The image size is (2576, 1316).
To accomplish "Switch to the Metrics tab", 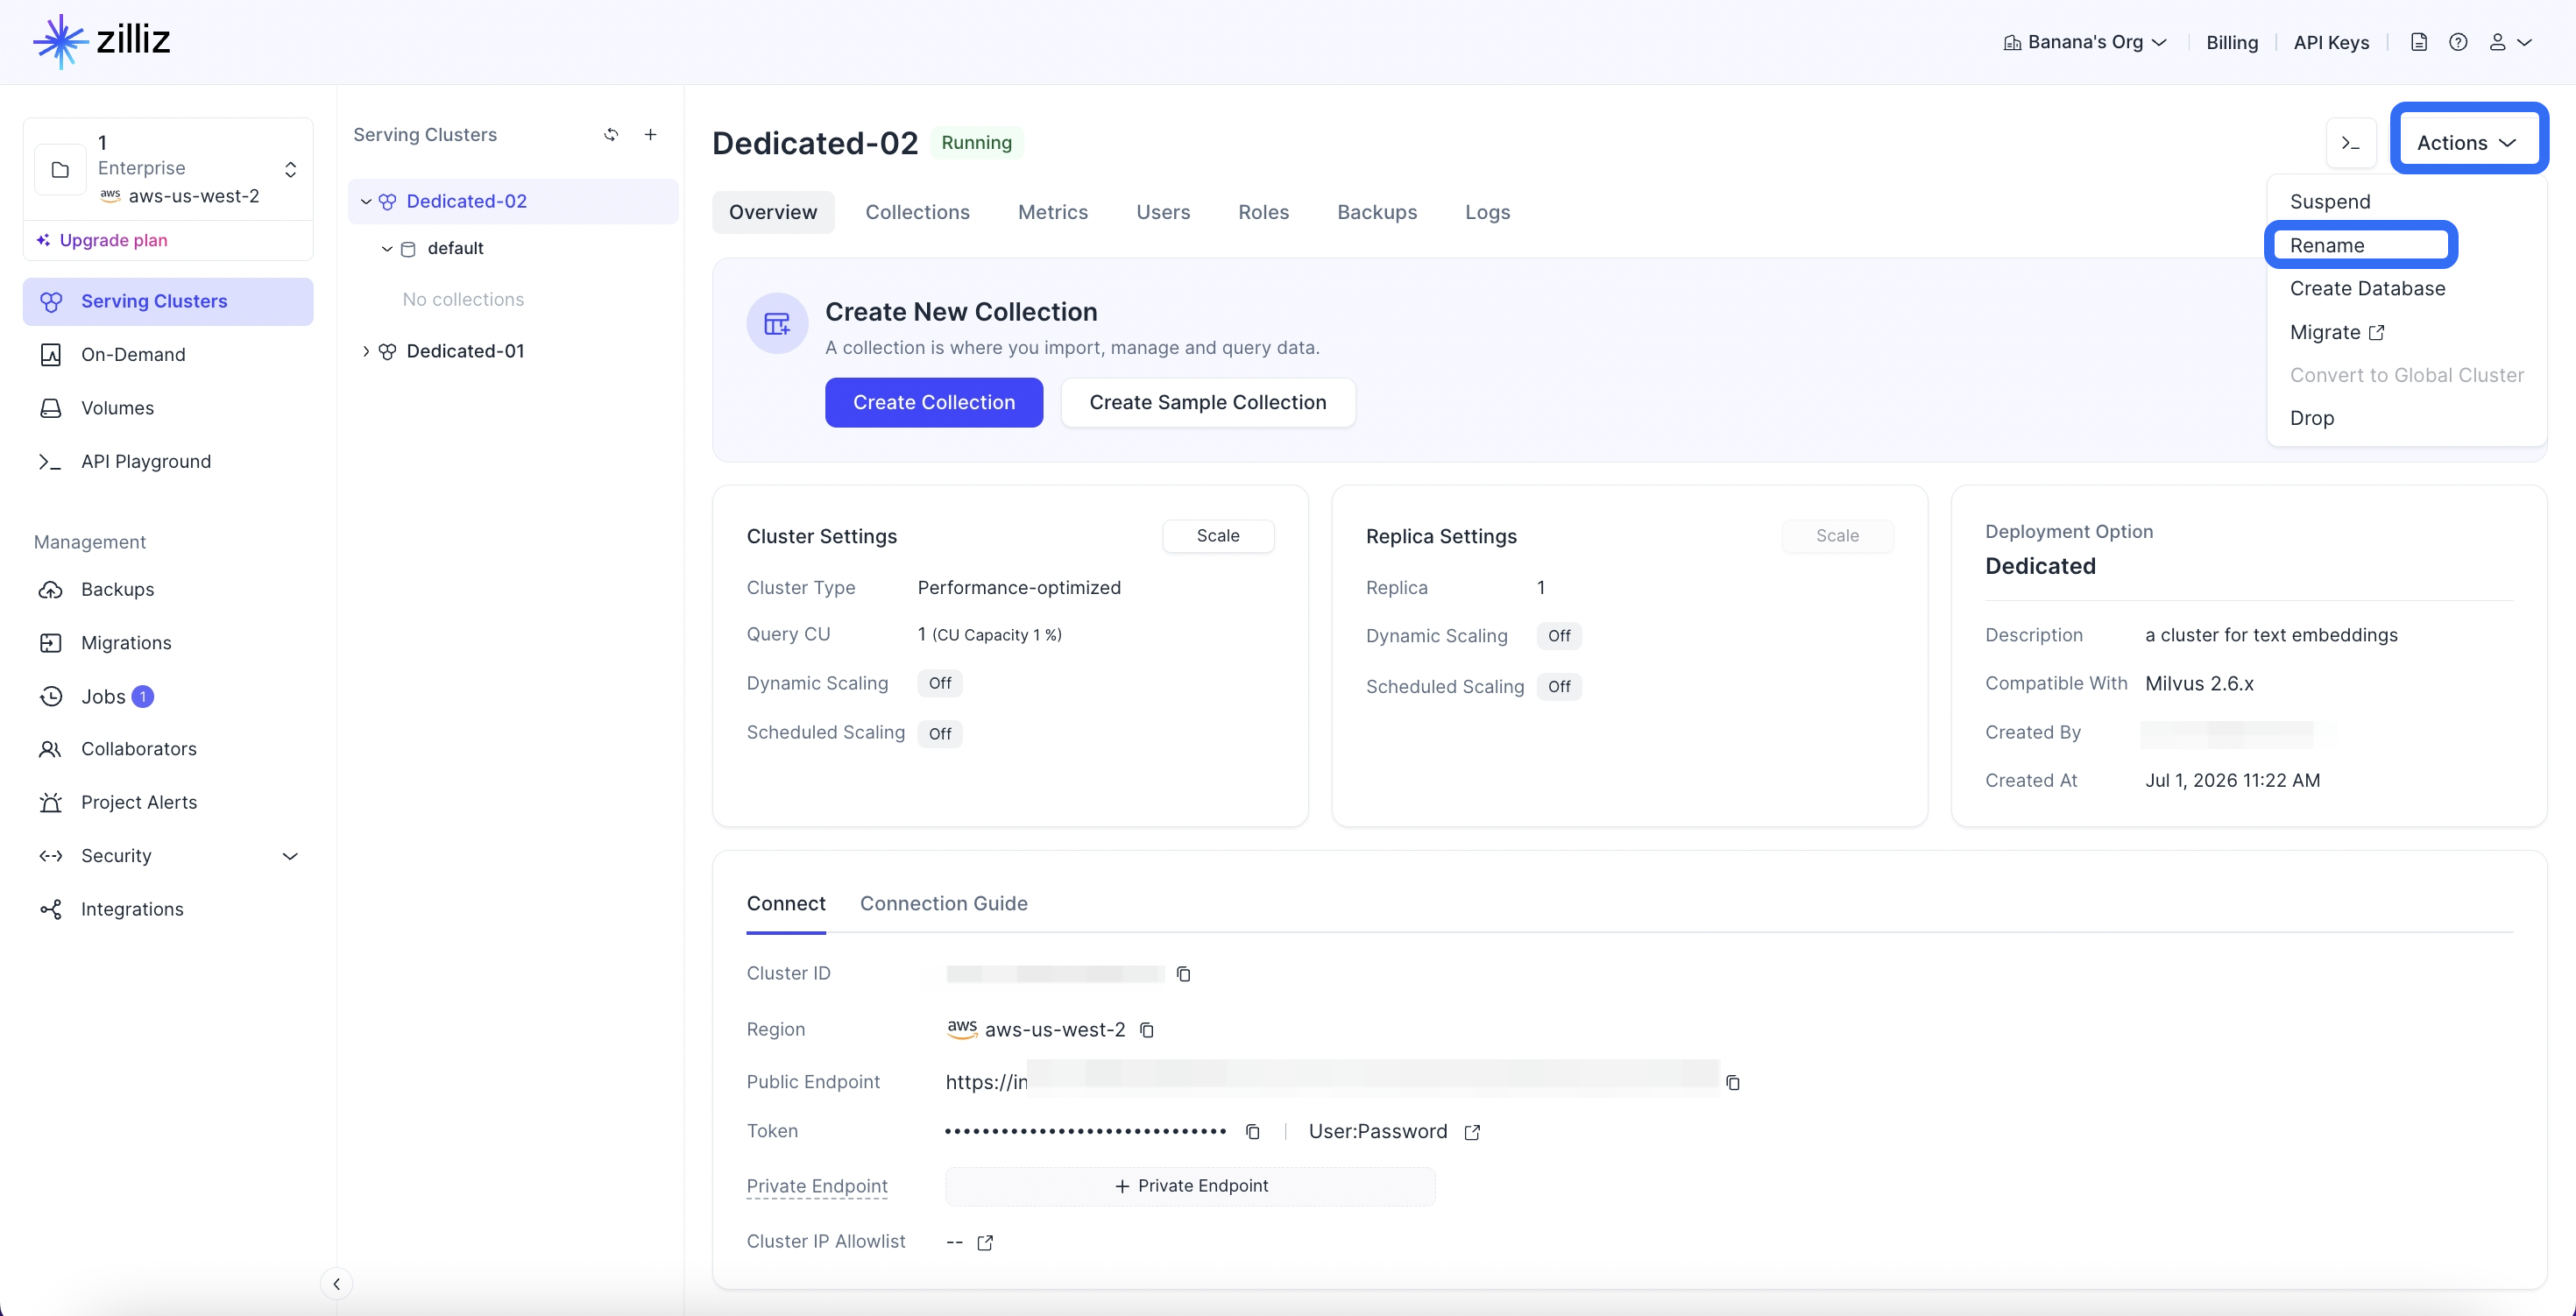I will (1052, 212).
